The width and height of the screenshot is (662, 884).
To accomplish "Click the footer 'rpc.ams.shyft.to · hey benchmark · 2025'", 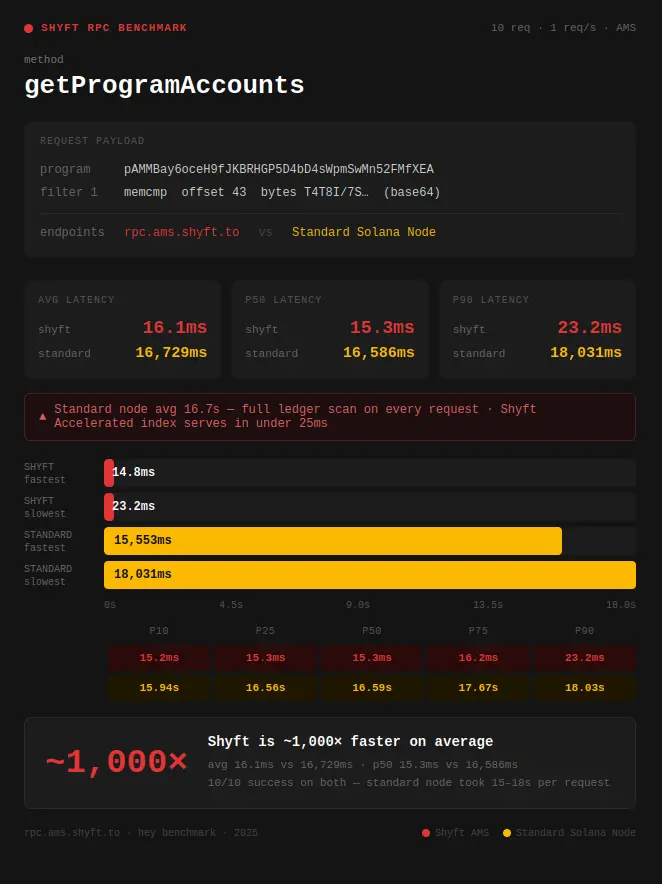I will click(141, 833).
